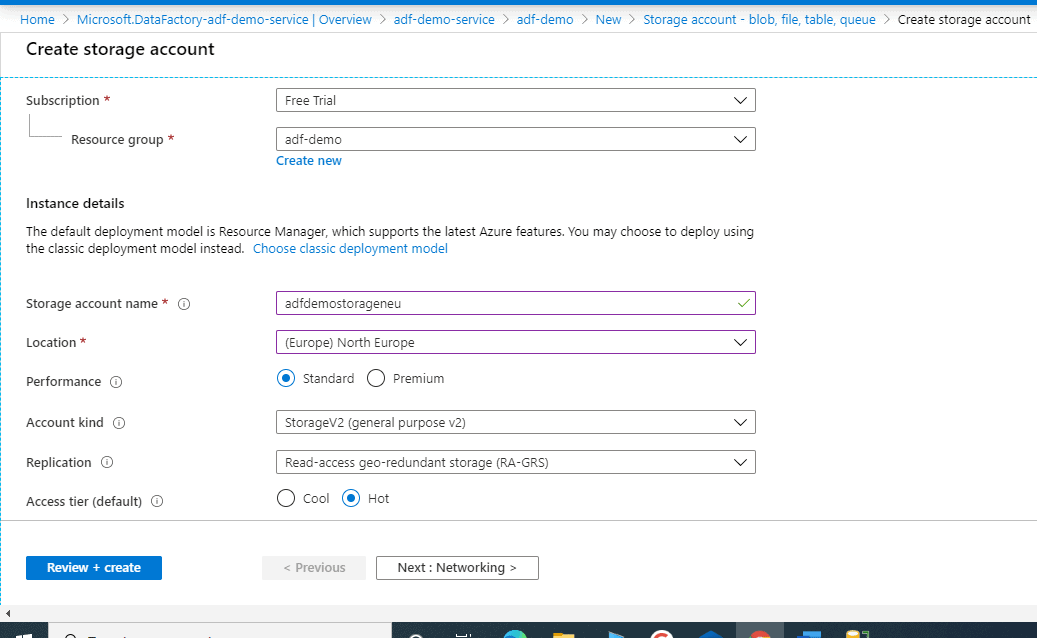Click the Storage account name text field
Screen dimensions: 1037x638
[x=505, y=303]
